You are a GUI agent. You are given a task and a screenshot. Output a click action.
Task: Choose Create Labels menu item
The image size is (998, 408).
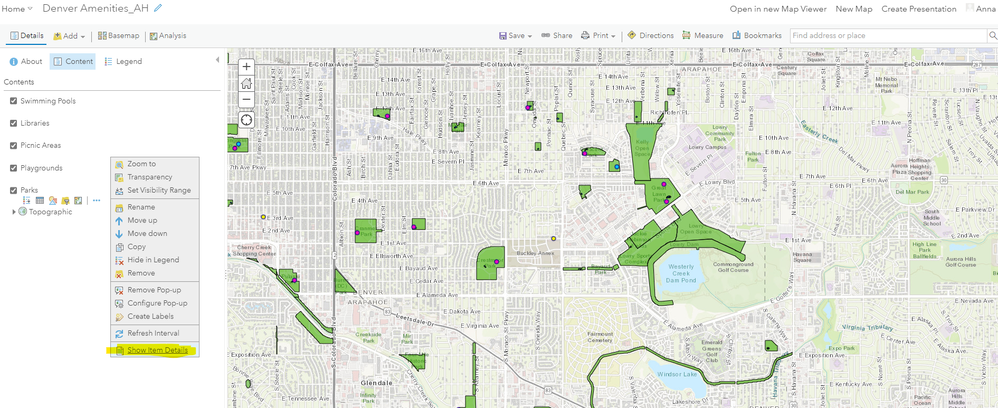pyautogui.click(x=150, y=316)
